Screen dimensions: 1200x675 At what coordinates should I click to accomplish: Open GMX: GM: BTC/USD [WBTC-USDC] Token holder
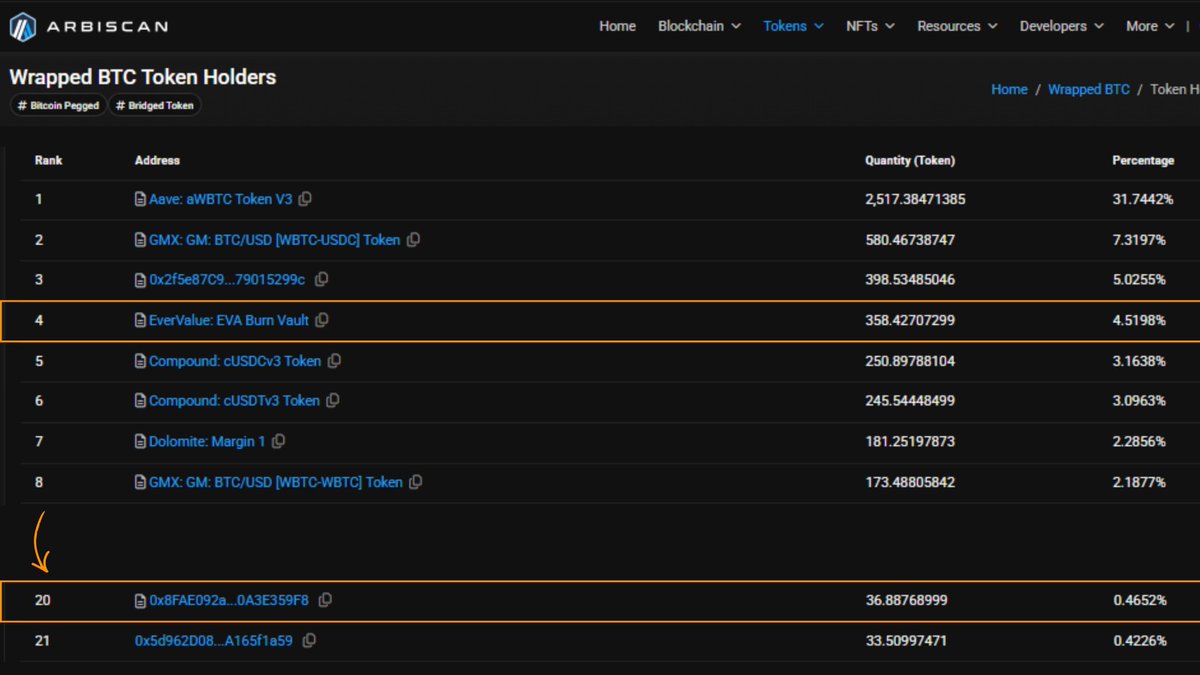coord(274,240)
